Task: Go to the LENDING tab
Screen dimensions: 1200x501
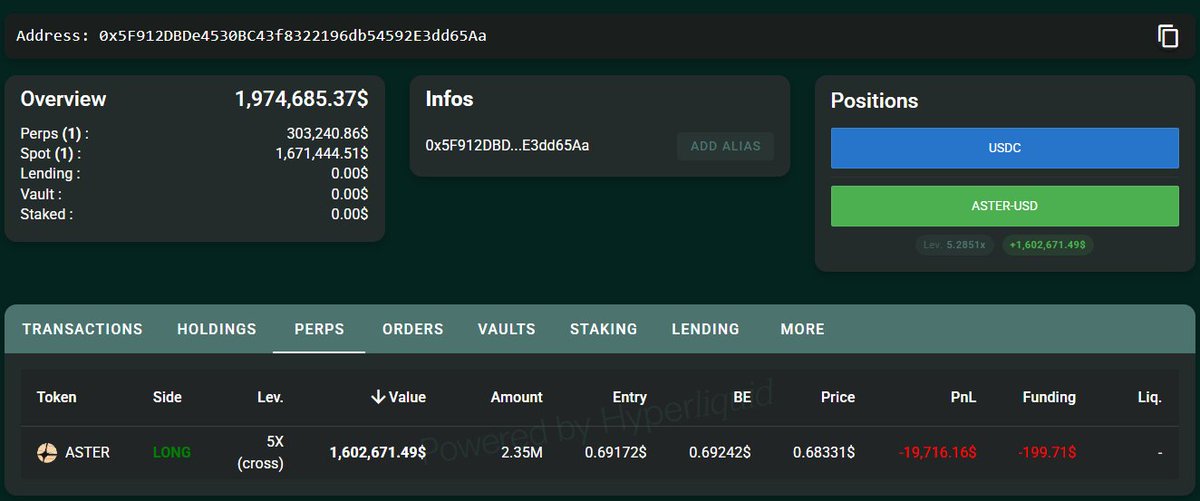Action: click(x=706, y=329)
